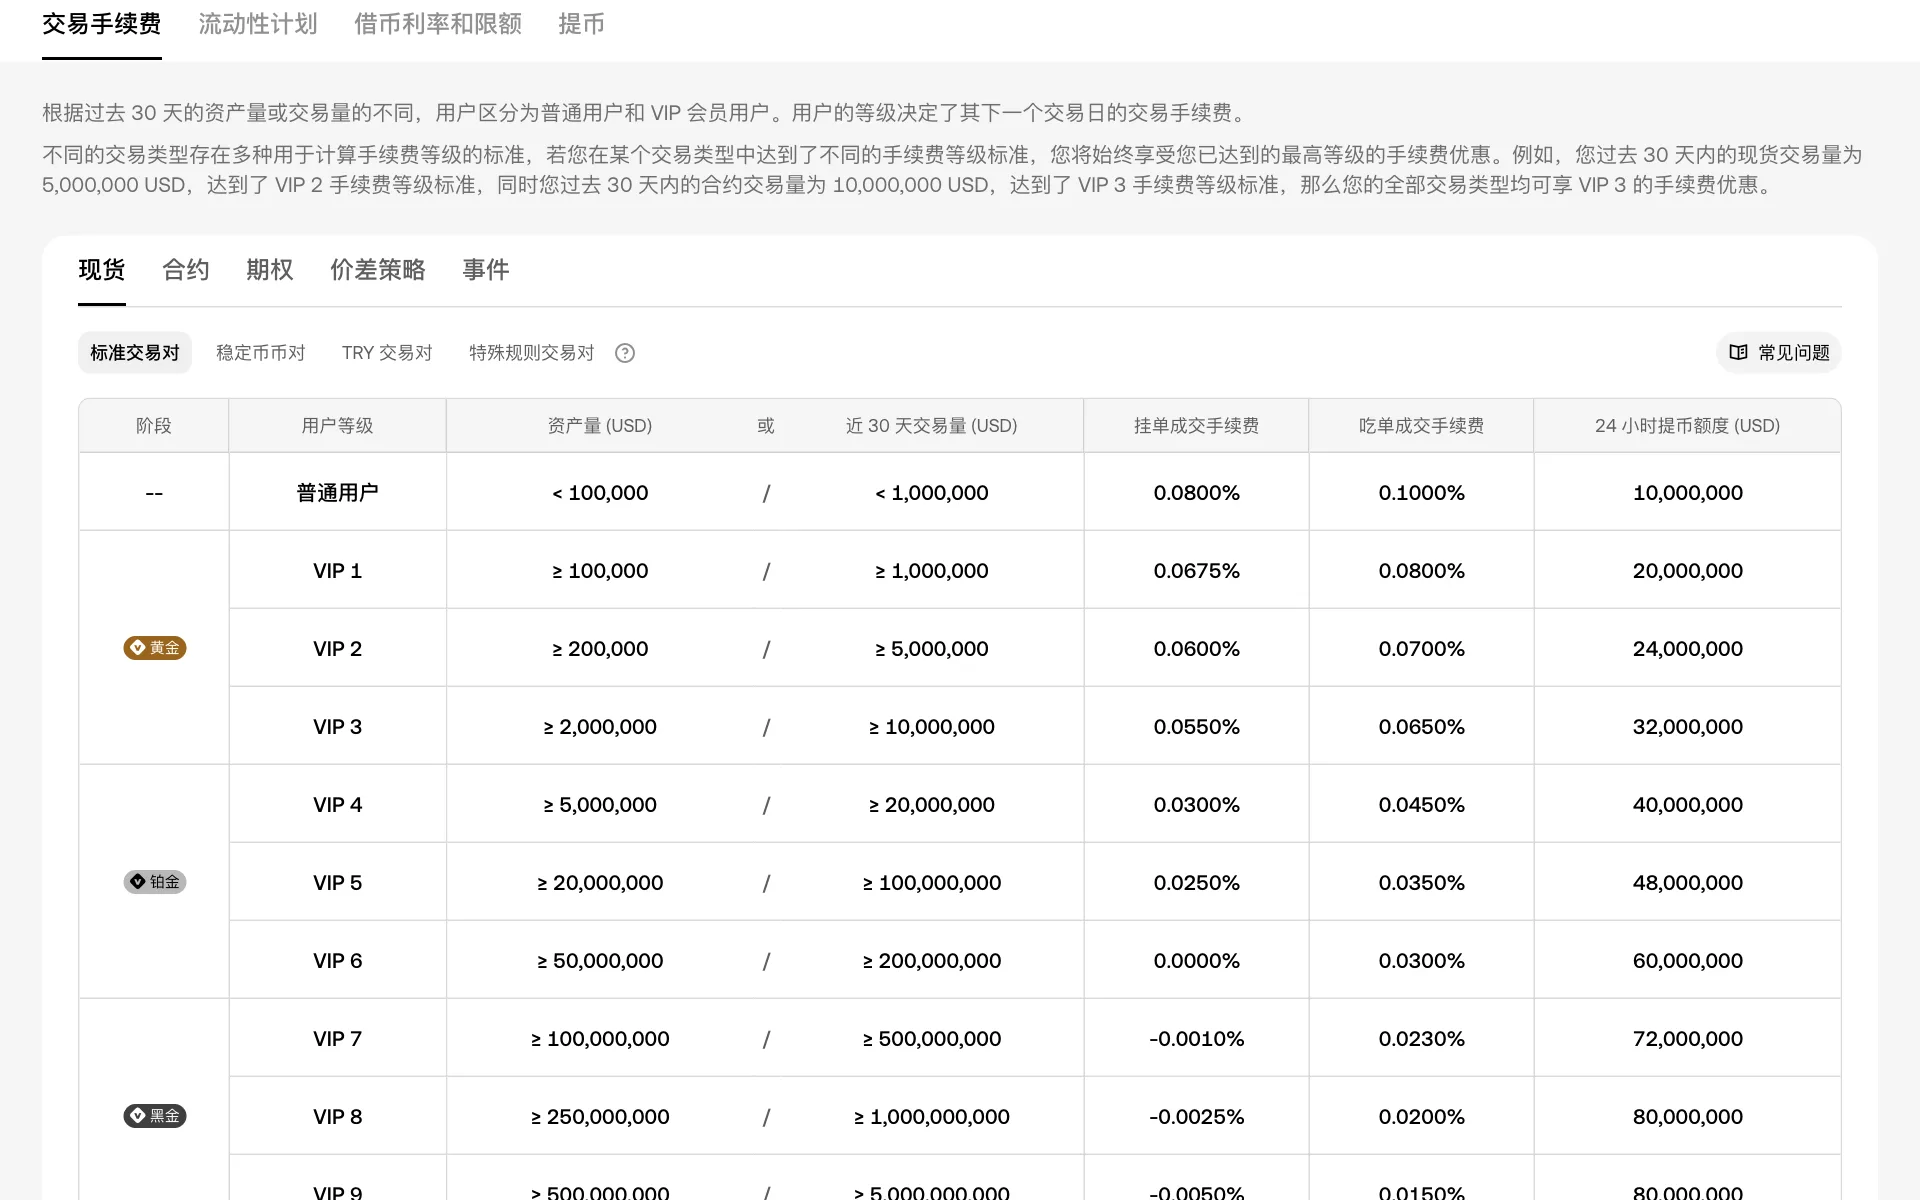The width and height of the screenshot is (1920, 1200).
Task: Click the 普通用户 row label
Action: tap(337, 493)
